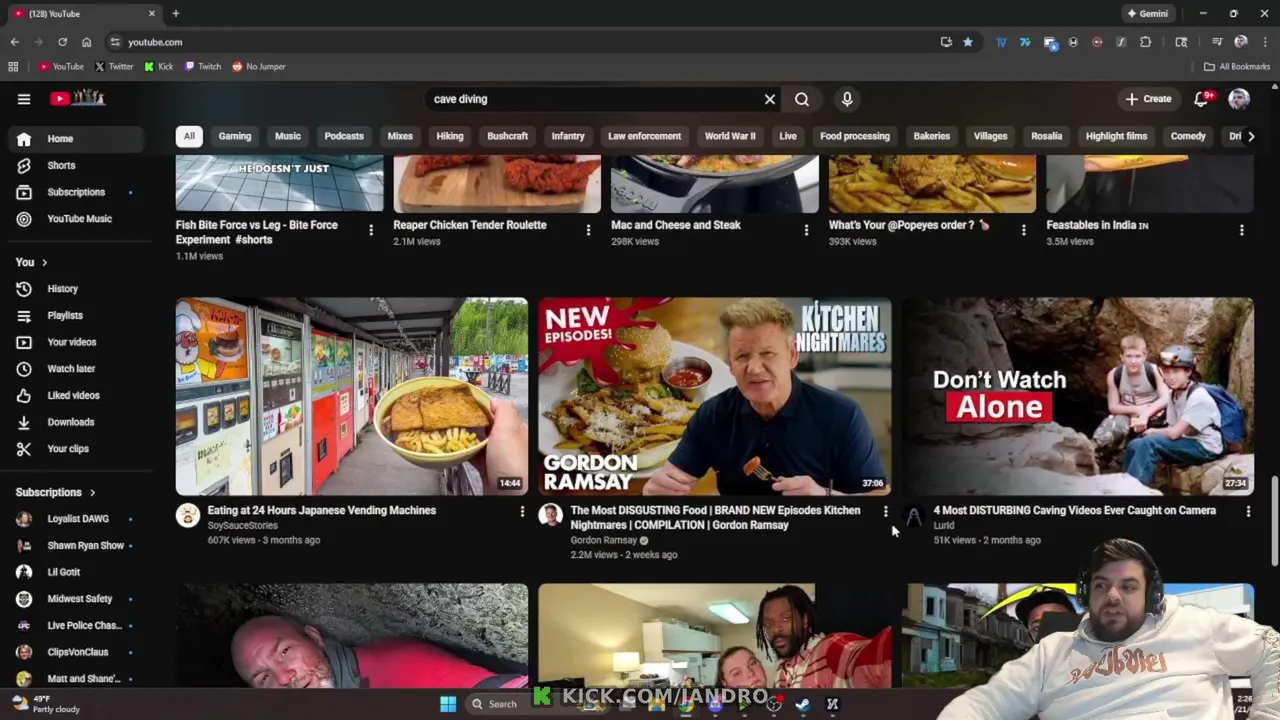Open the Twitch bookmark

[x=203, y=66]
